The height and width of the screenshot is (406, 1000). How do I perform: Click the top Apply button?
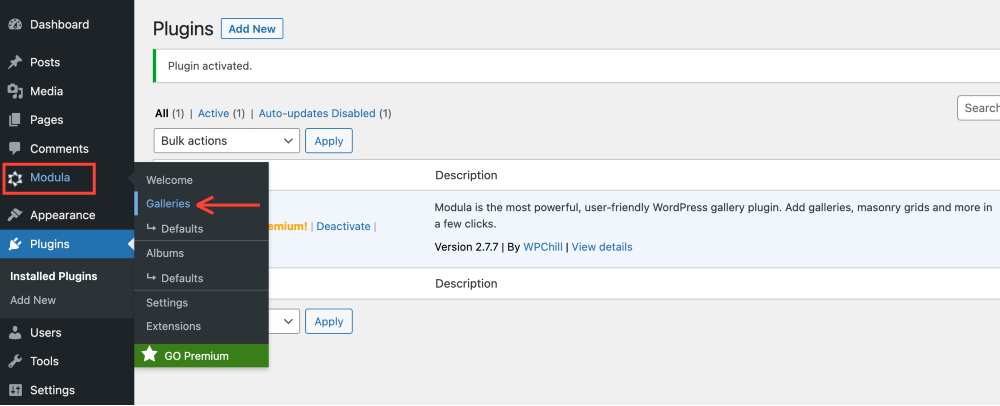tap(328, 141)
